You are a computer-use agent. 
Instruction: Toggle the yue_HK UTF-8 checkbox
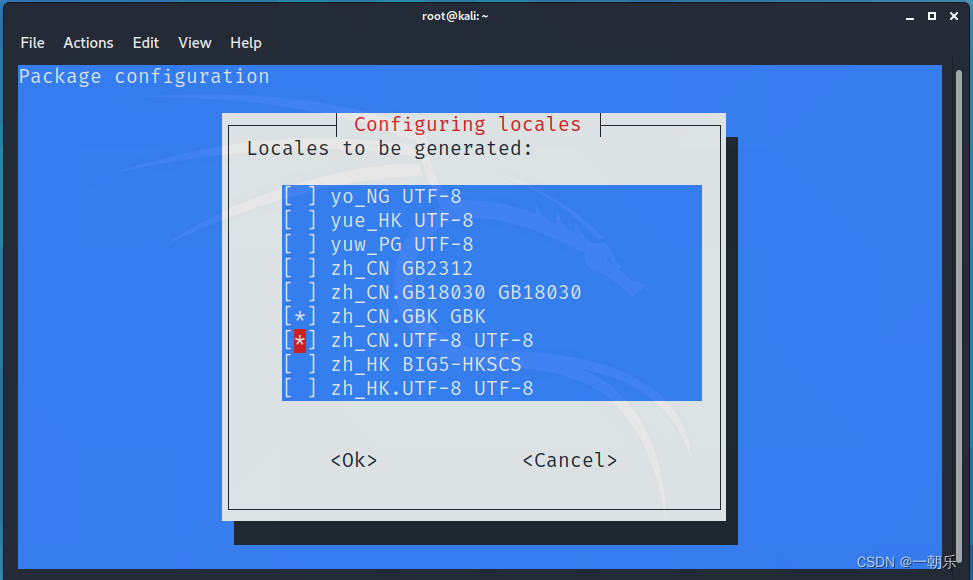coord(300,221)
